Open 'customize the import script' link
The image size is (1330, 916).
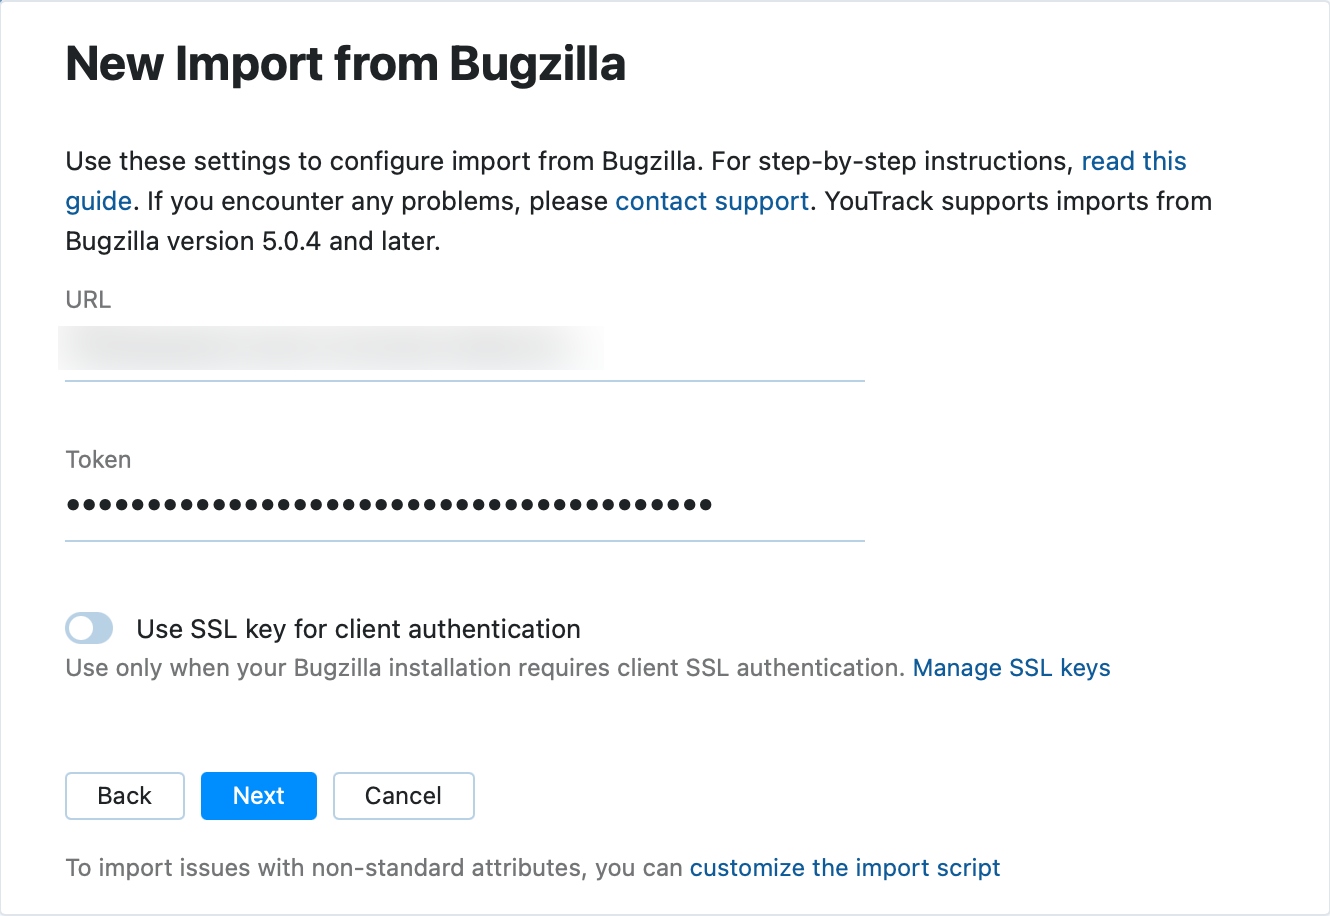845,867
